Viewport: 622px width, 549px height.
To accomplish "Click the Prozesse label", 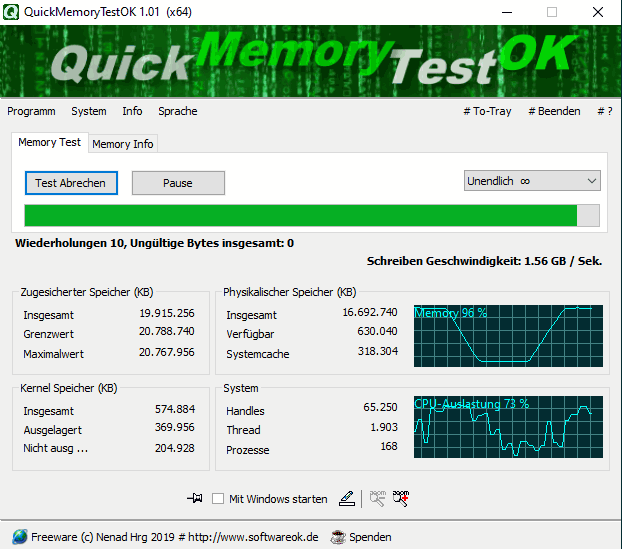I will point(248,450).
